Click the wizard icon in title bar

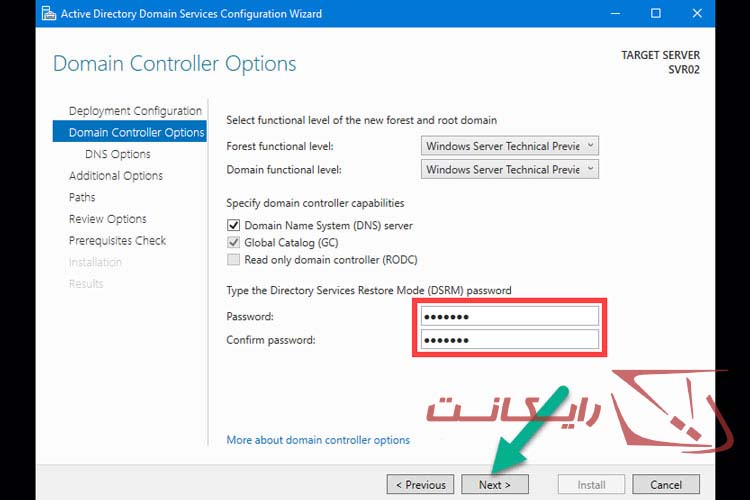47,14
